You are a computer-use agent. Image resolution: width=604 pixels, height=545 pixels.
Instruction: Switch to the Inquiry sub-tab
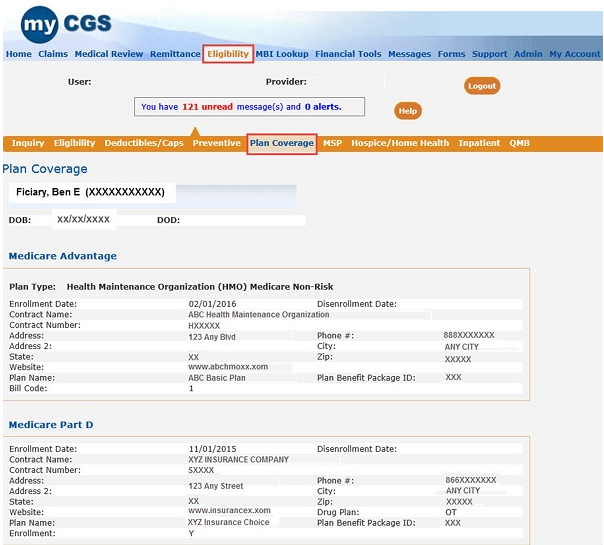coord(28,143)
